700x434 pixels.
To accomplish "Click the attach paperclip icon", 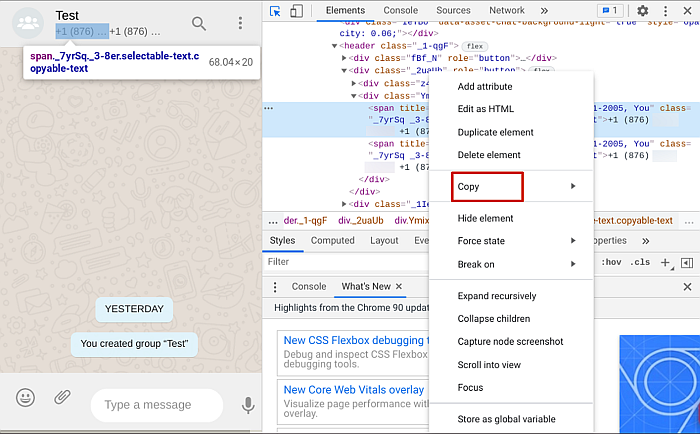I will tap(62, 396).
